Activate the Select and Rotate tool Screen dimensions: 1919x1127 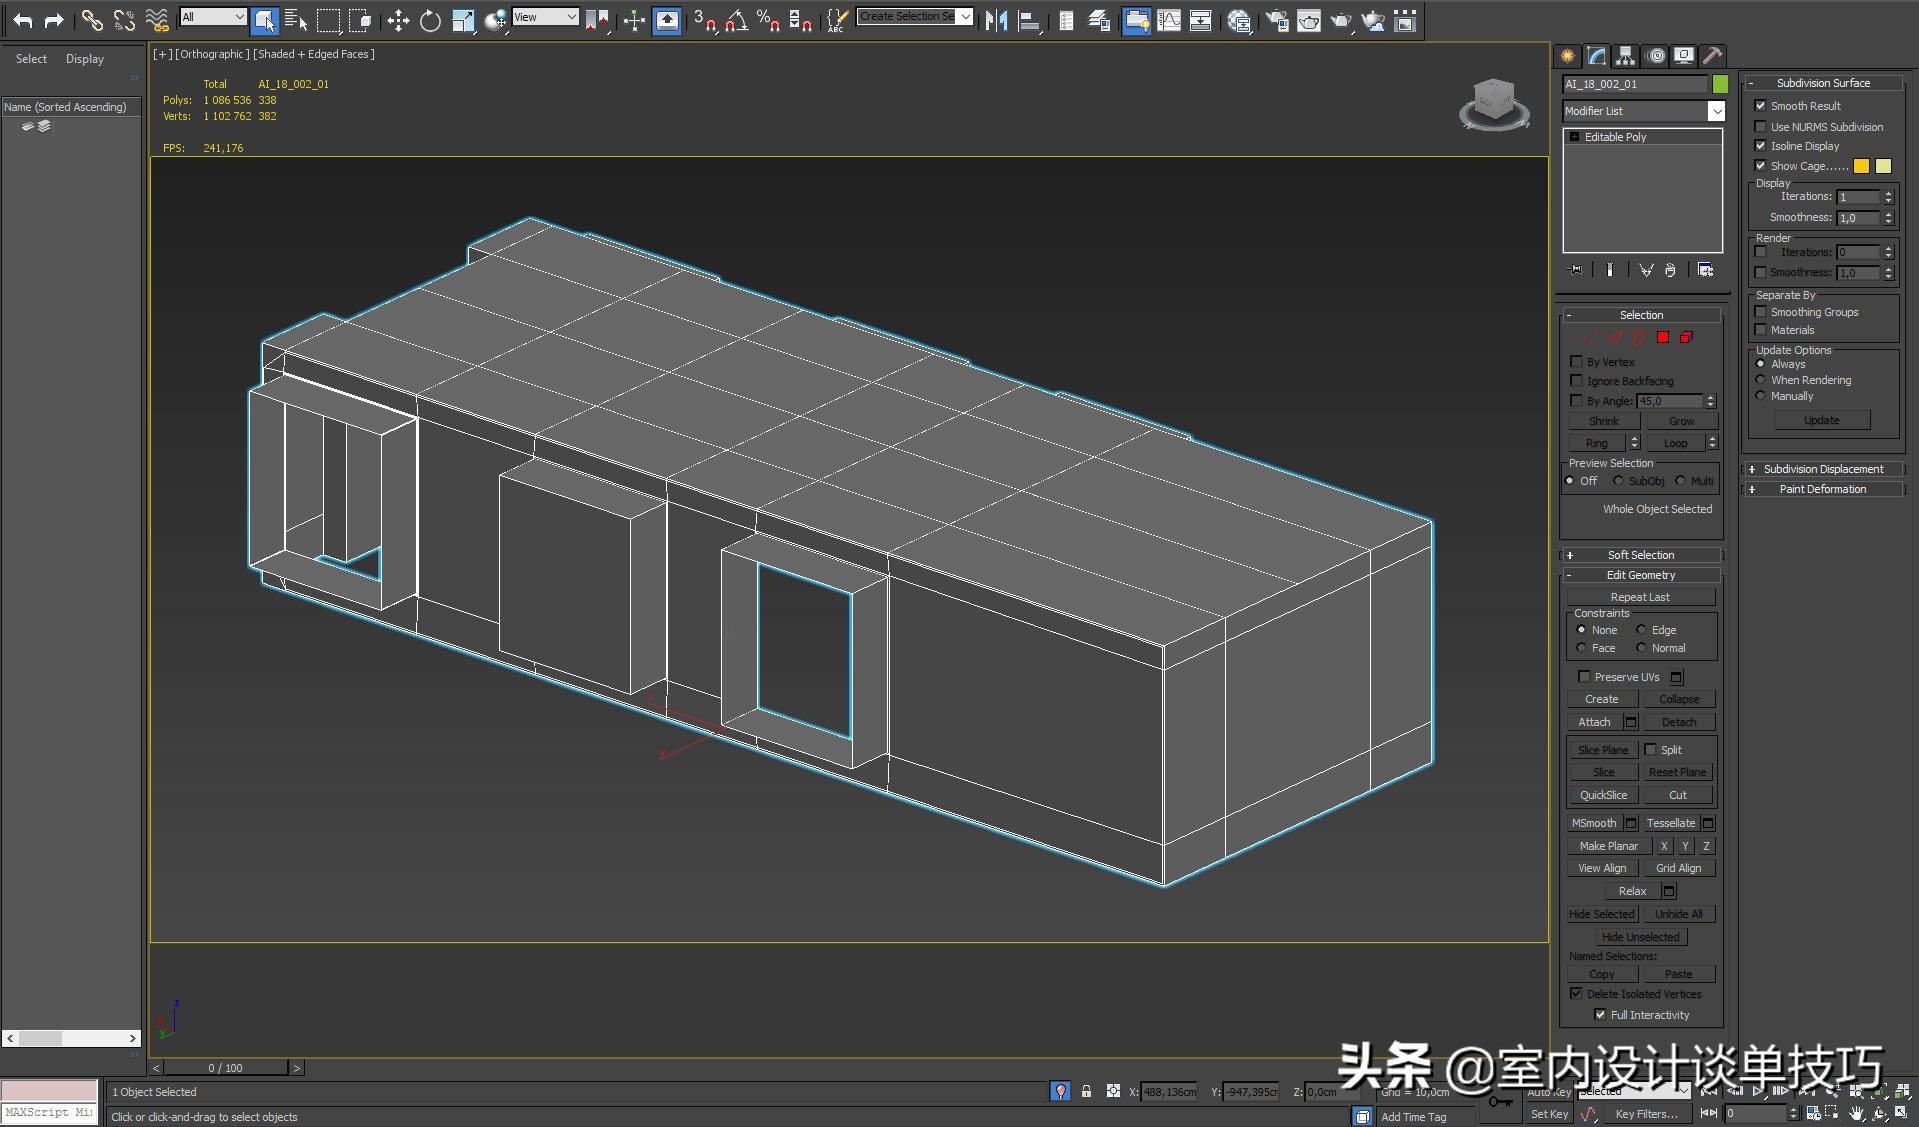[430, 20]
